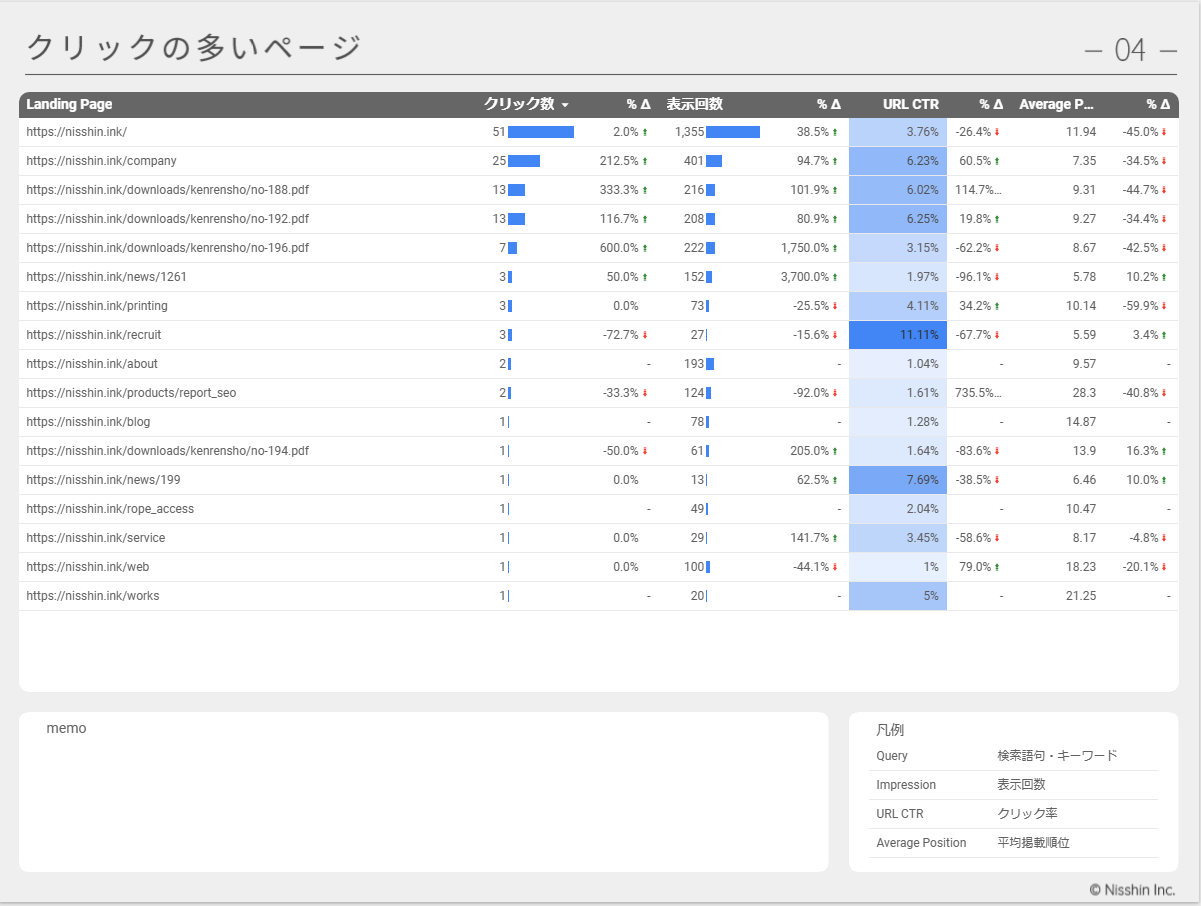Select the https://nisshin.ink/works row

pyautogui.click(x=598, y=596)
